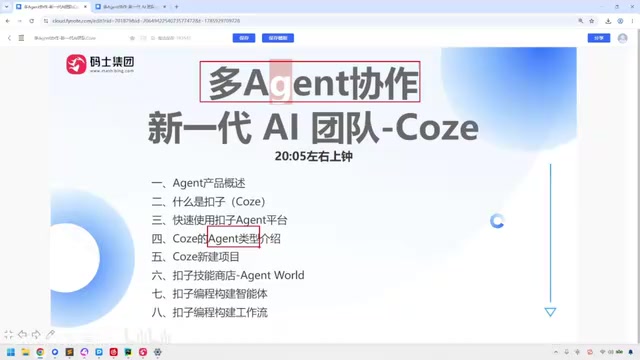Open the Windows Start menu
The image size is (640, 360).
click(11, 352)
